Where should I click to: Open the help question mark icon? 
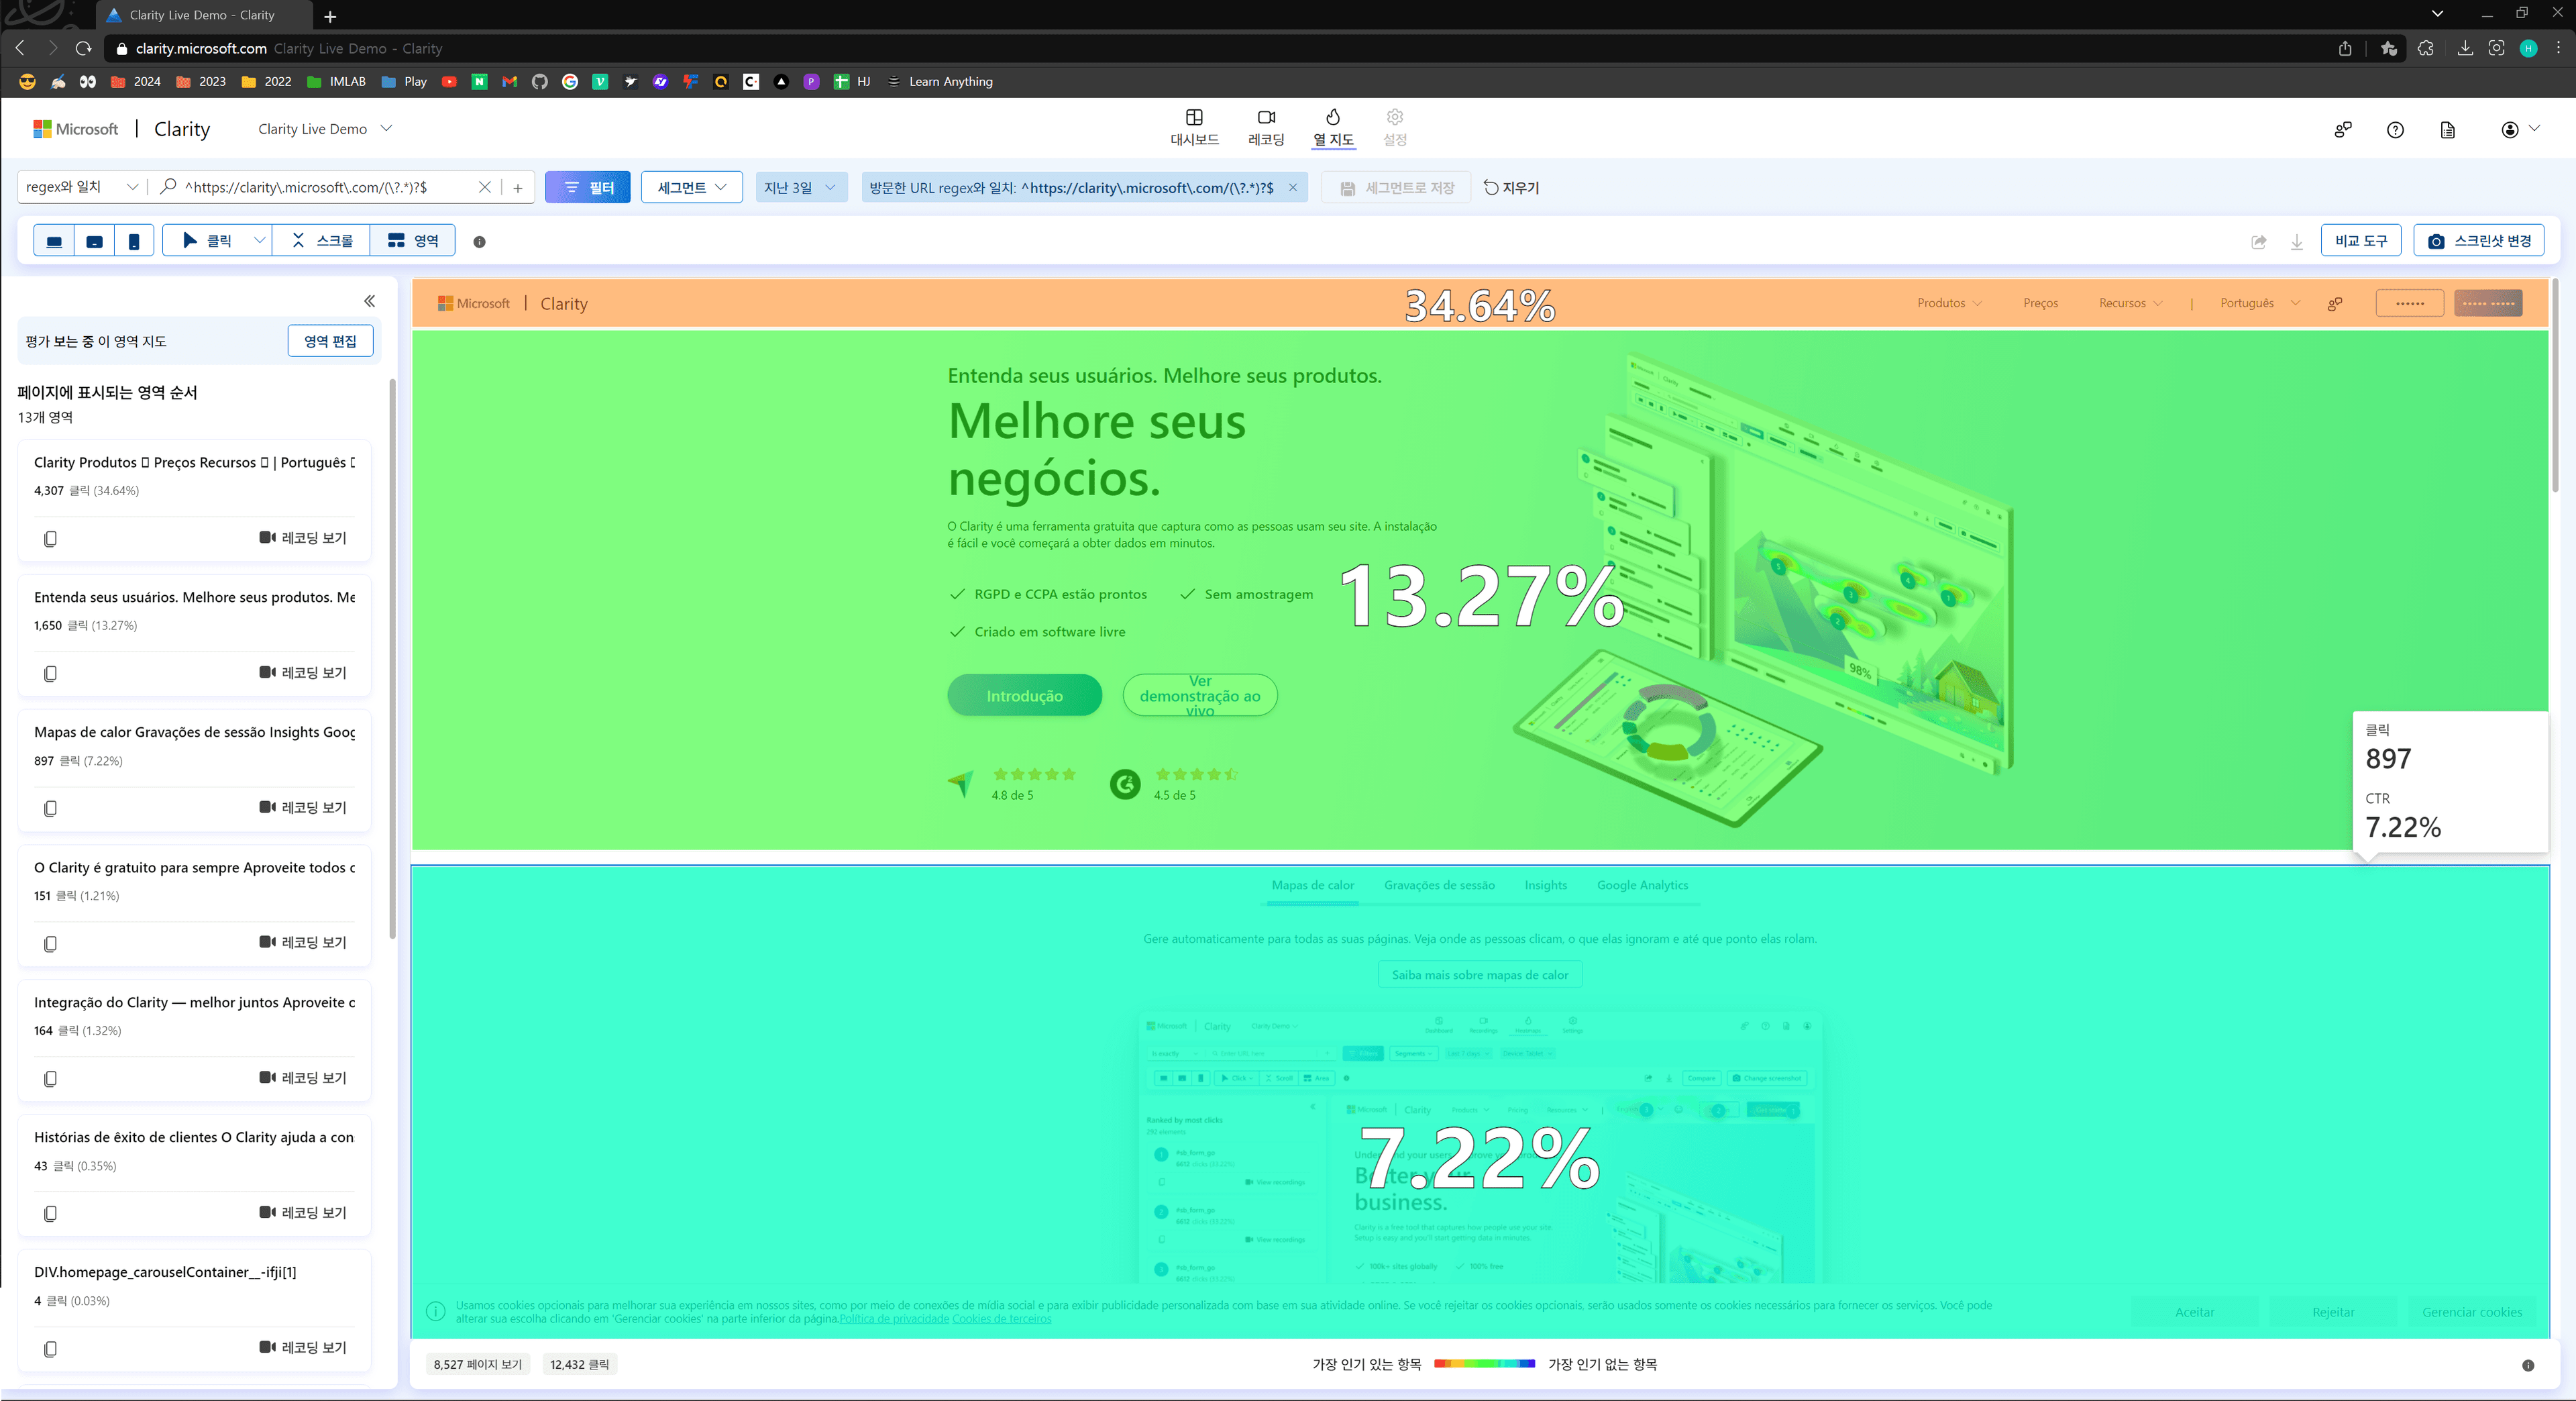coord(2394,130)
